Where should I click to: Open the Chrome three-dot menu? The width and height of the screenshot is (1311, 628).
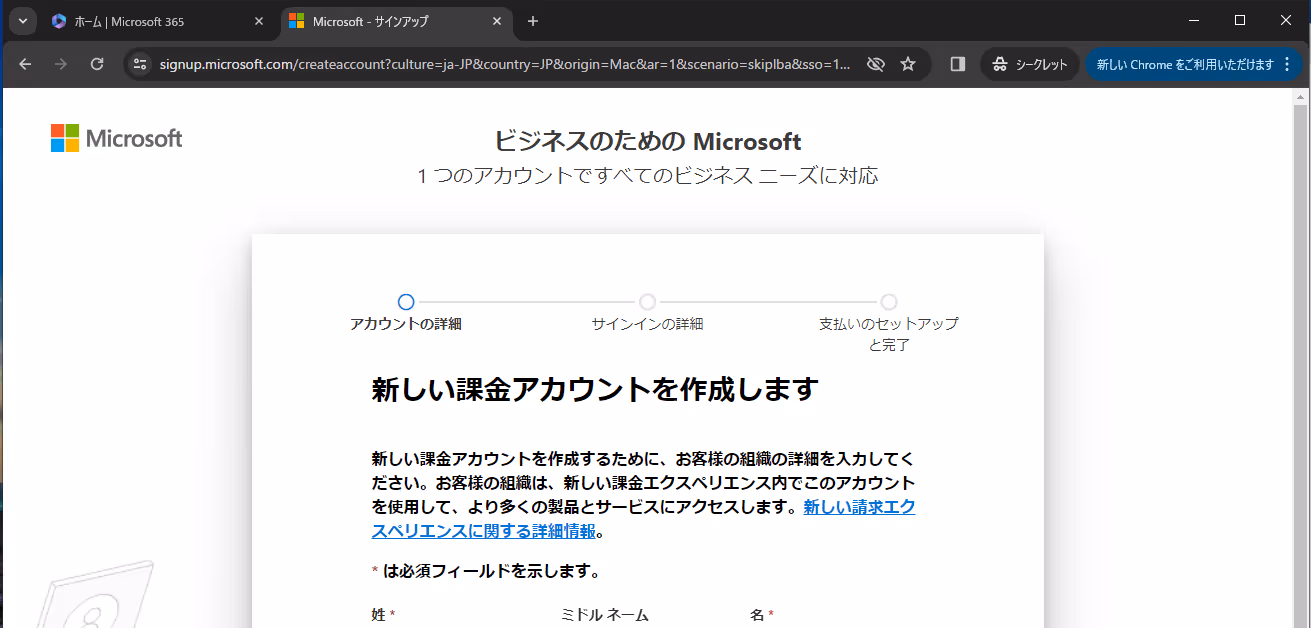click(1287, 64)
